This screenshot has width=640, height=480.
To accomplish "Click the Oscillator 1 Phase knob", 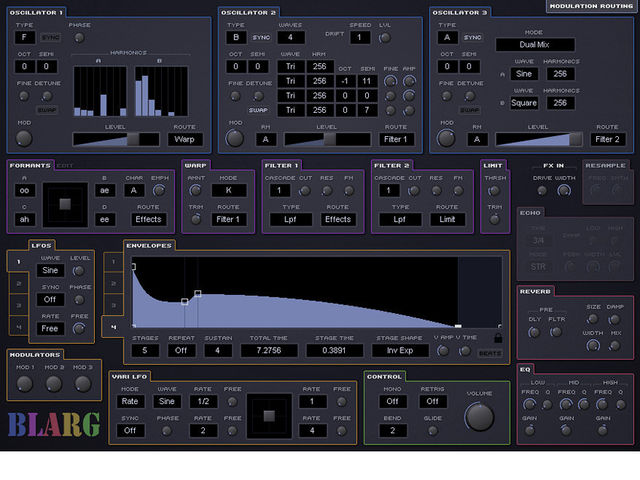I will pyautogui.click(x=79, y=38).
